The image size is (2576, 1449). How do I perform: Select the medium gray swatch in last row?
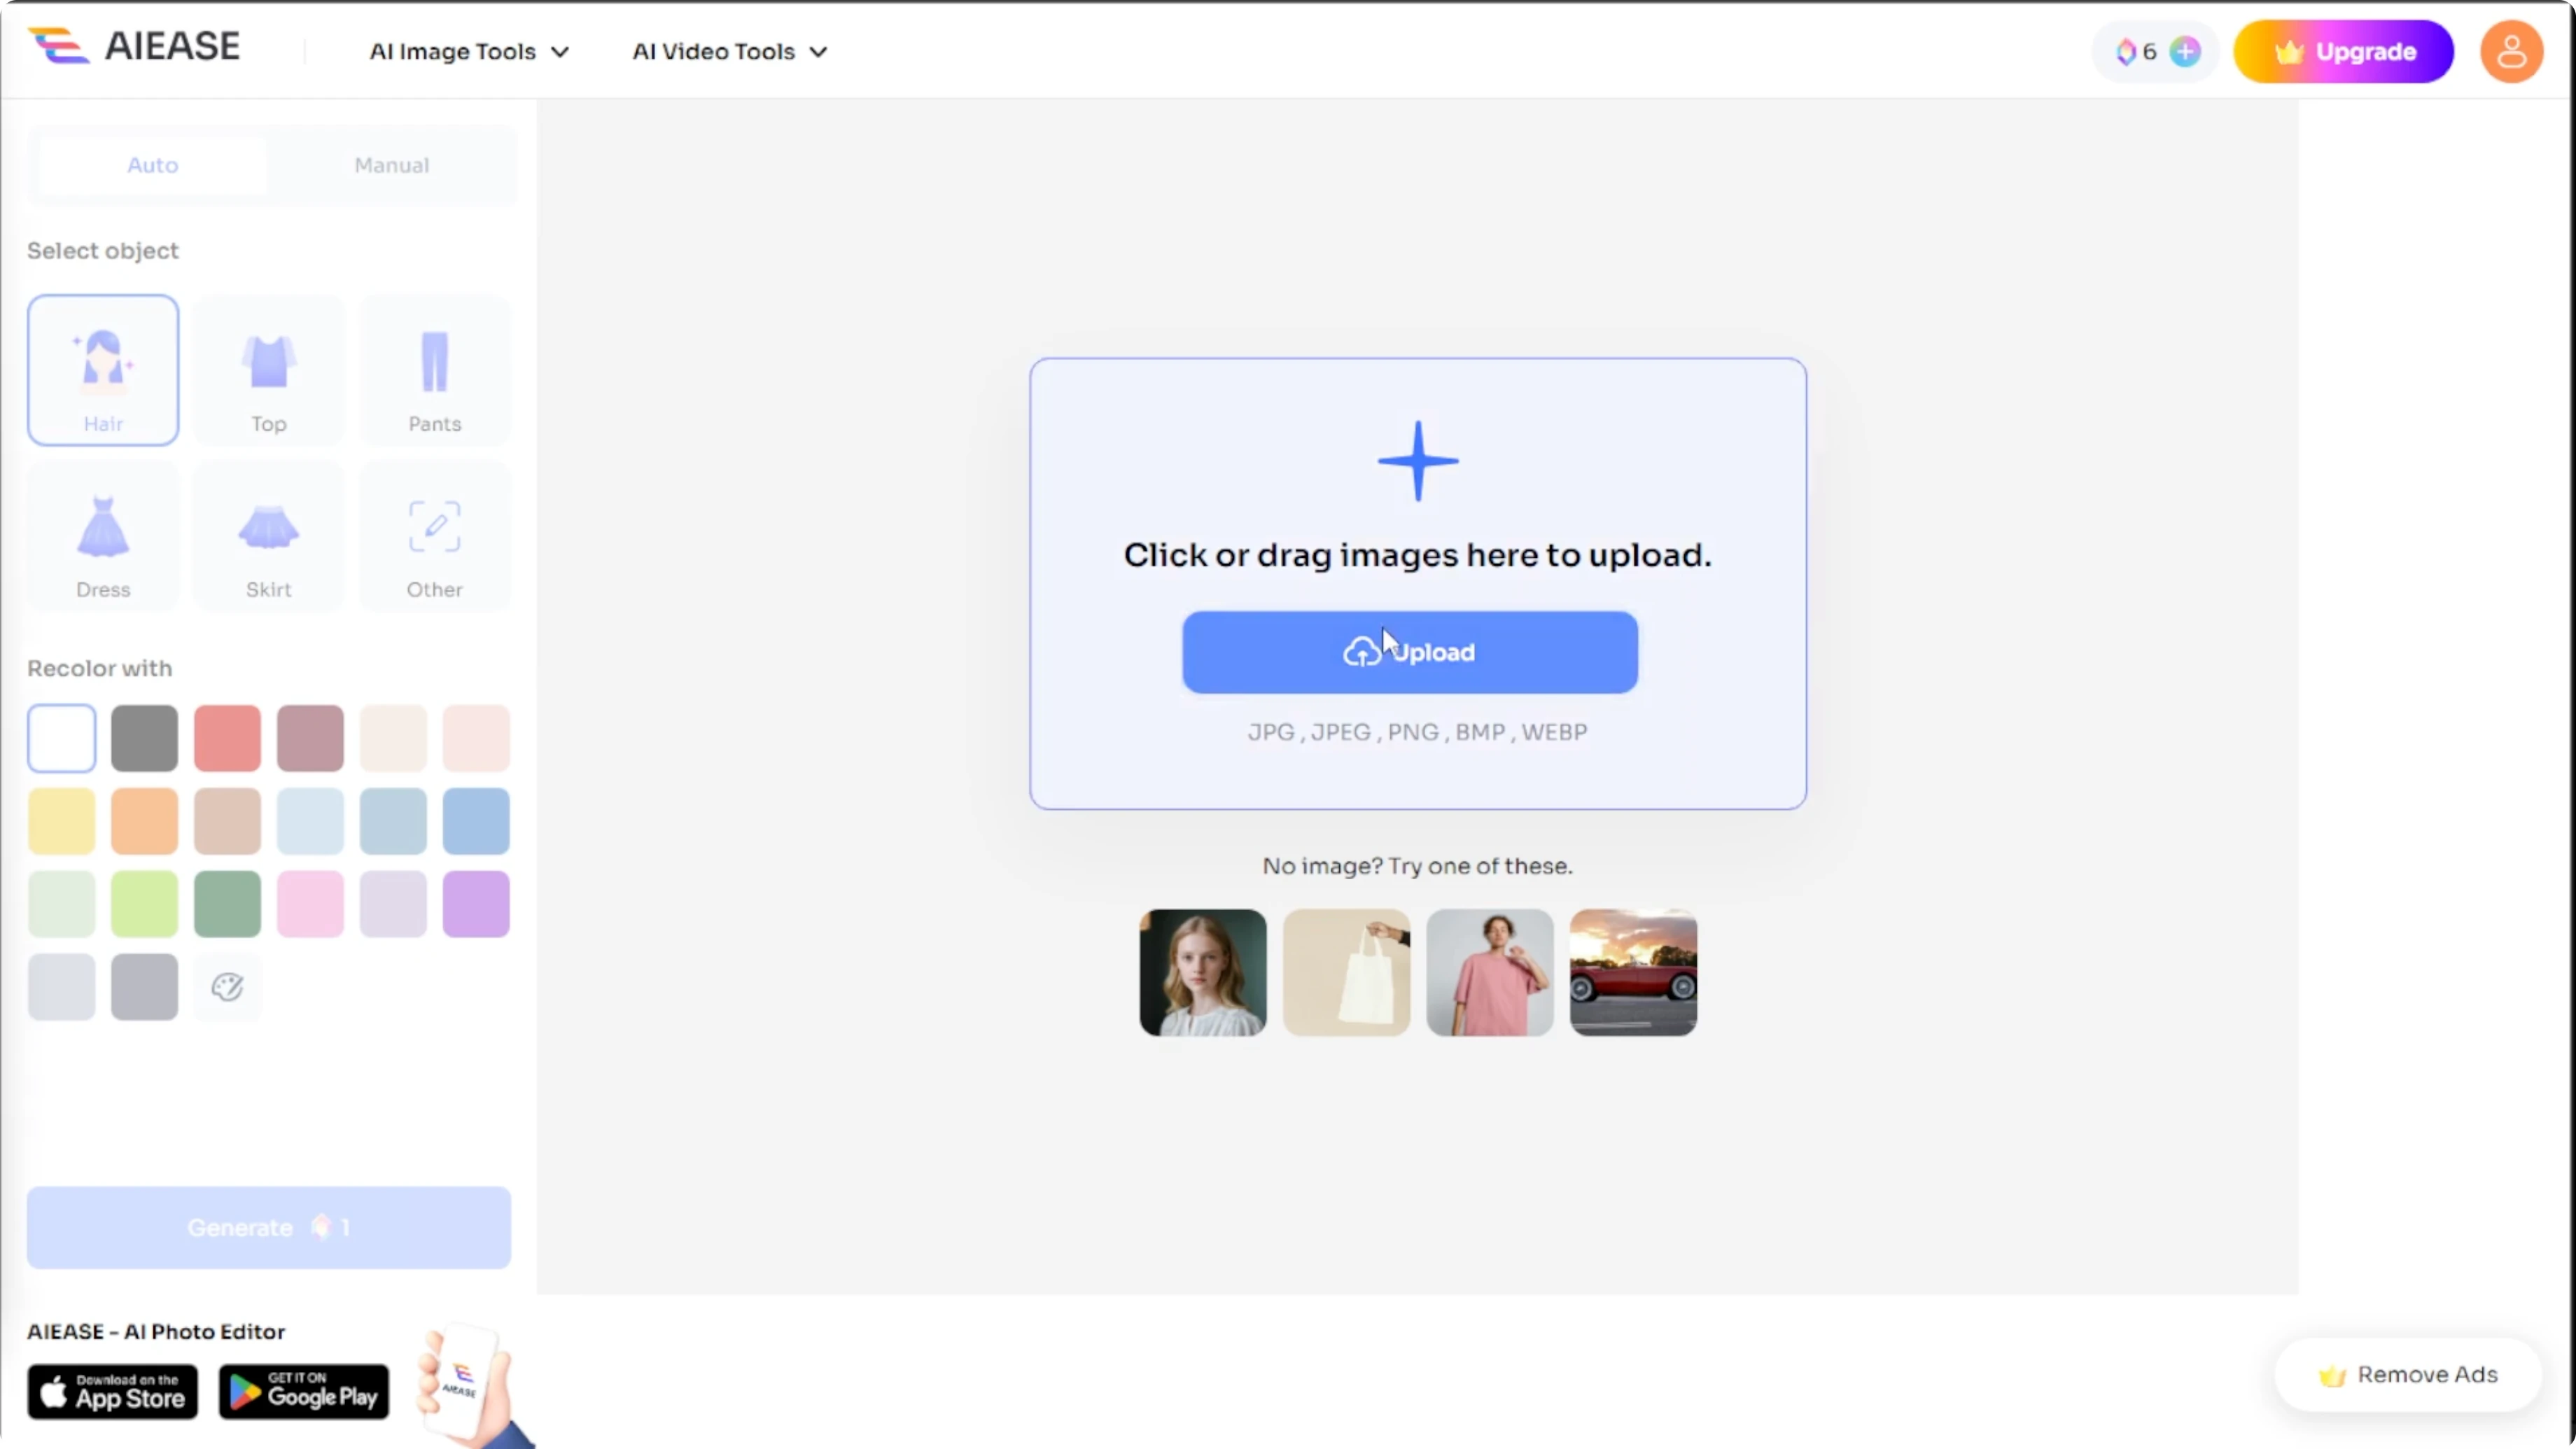click(x=145, y=987)
